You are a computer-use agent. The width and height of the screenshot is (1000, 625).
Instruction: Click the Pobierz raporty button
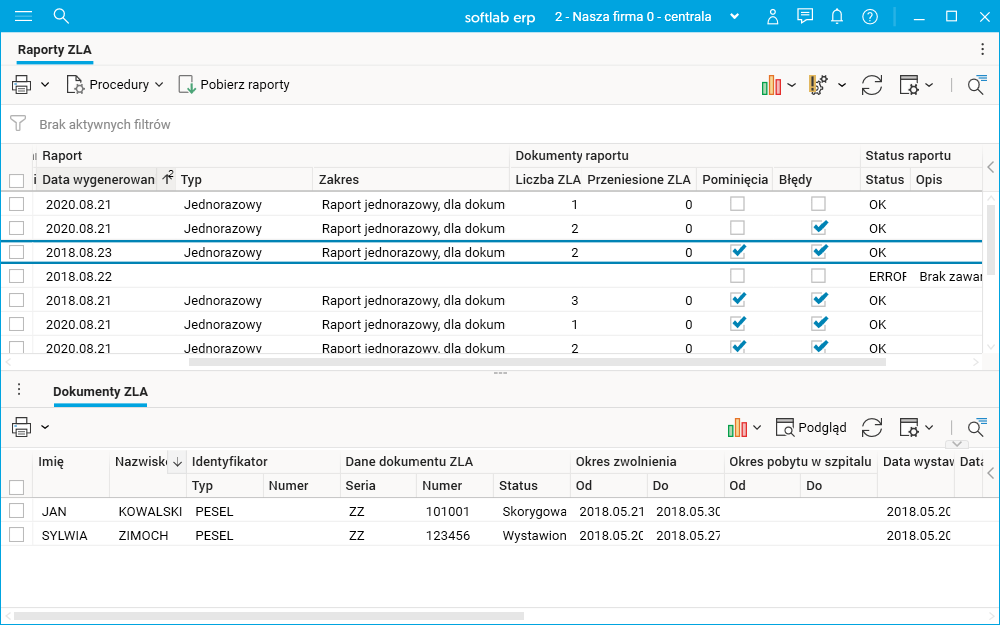(x=234, y=85)
